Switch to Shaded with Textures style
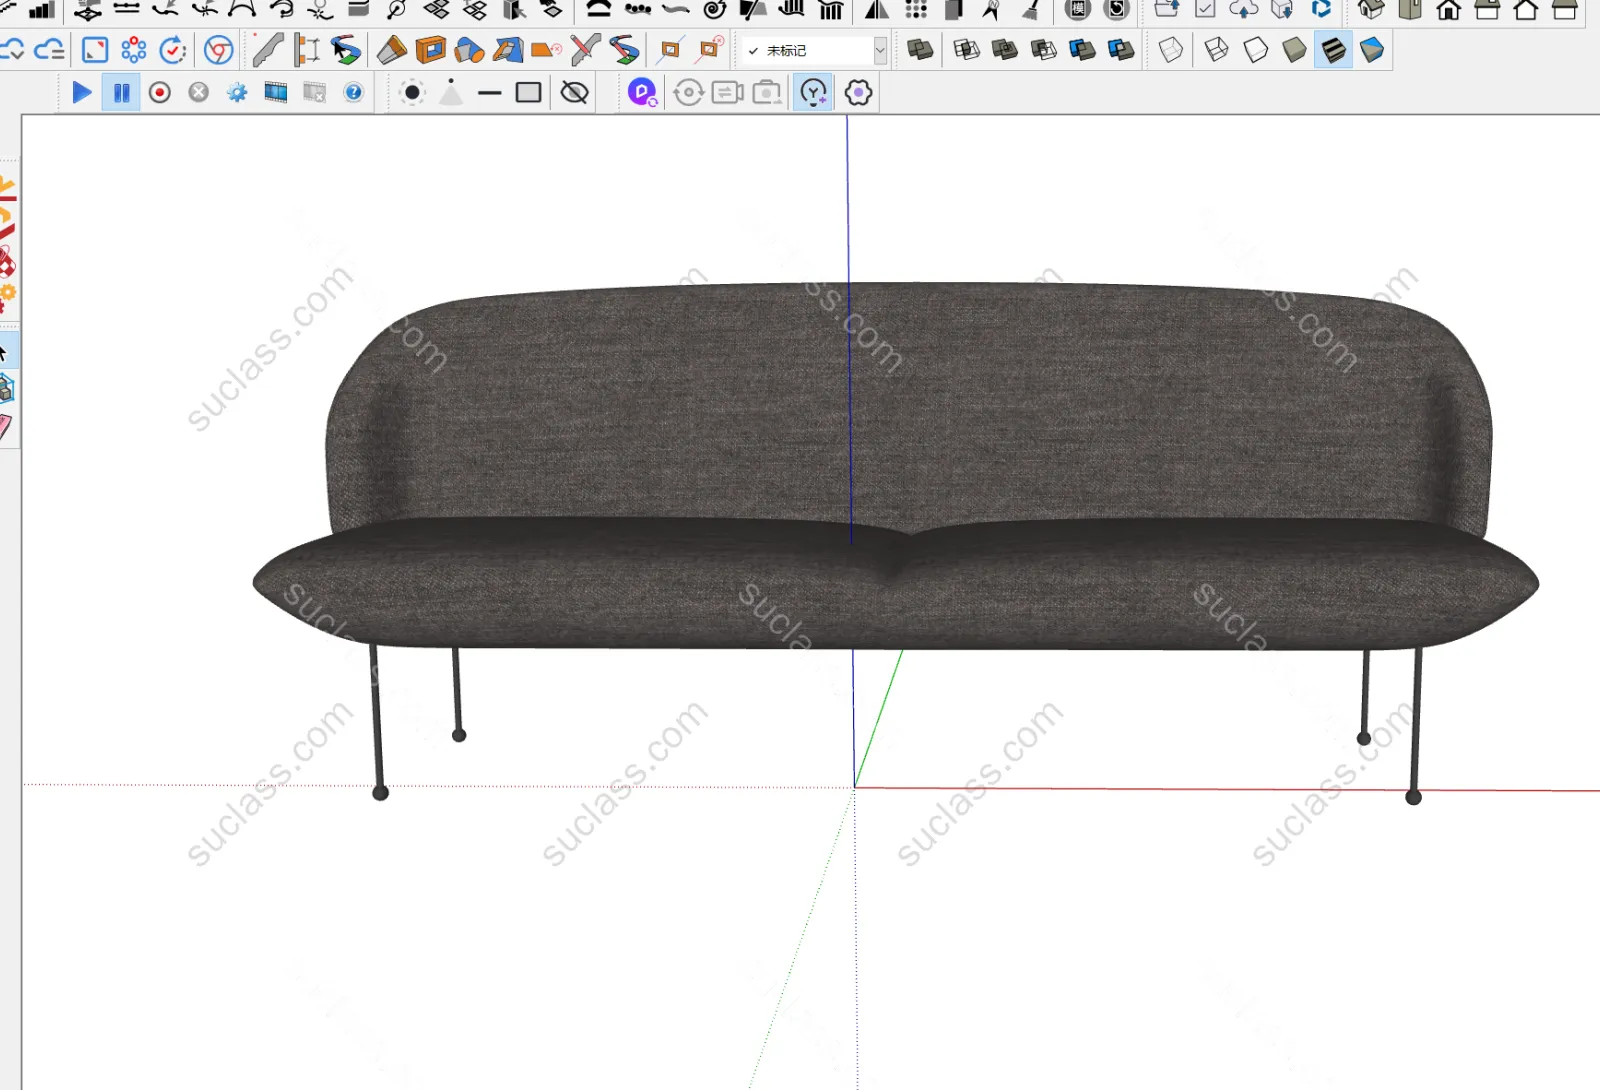The image size is (1600, 1090). pyautogui.click(x=1334, y=50)
